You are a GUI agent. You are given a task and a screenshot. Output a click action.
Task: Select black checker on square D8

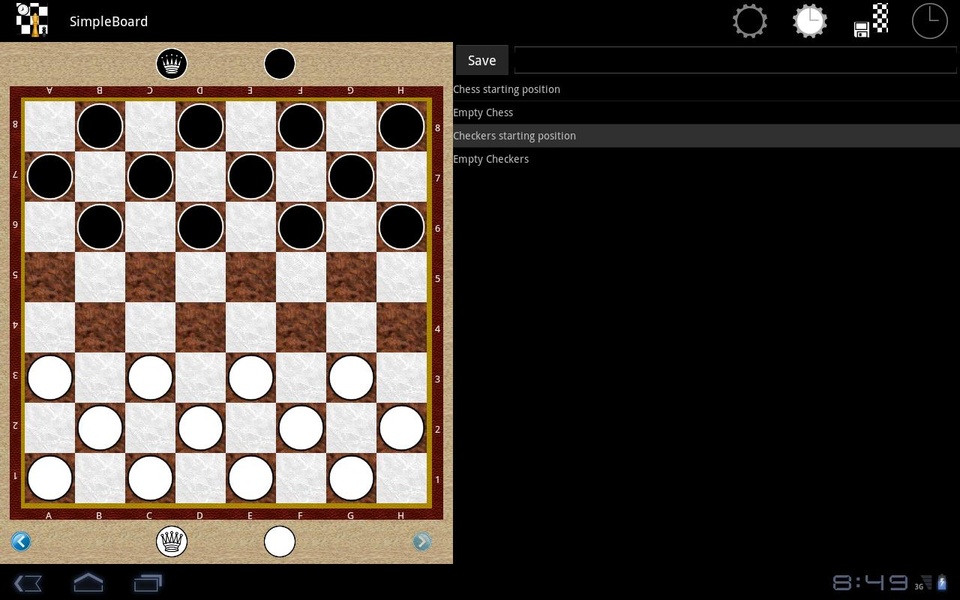(x=200, y=126)
